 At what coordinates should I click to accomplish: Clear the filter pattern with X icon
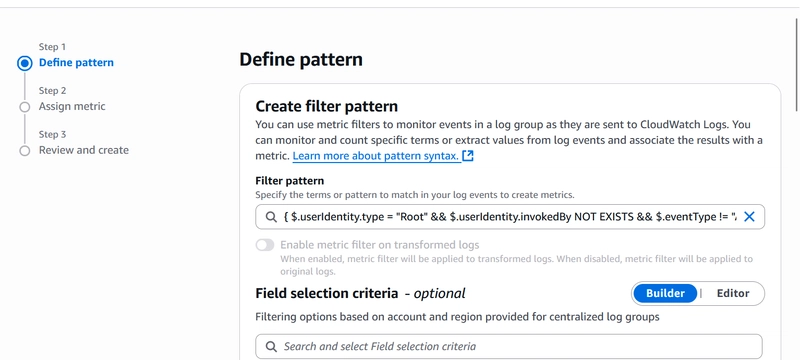pos(748,217)
